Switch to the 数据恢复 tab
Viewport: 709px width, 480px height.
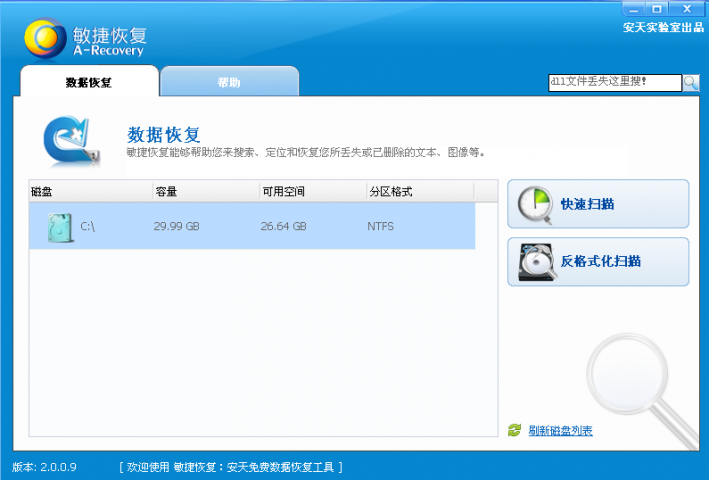[x=89, y=82]
